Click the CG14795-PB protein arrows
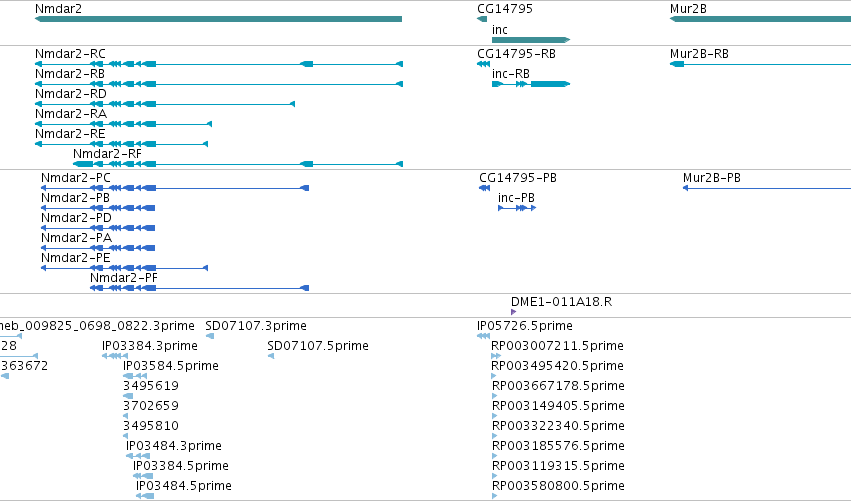Screen dimensions: 851x501 point(485,188)
